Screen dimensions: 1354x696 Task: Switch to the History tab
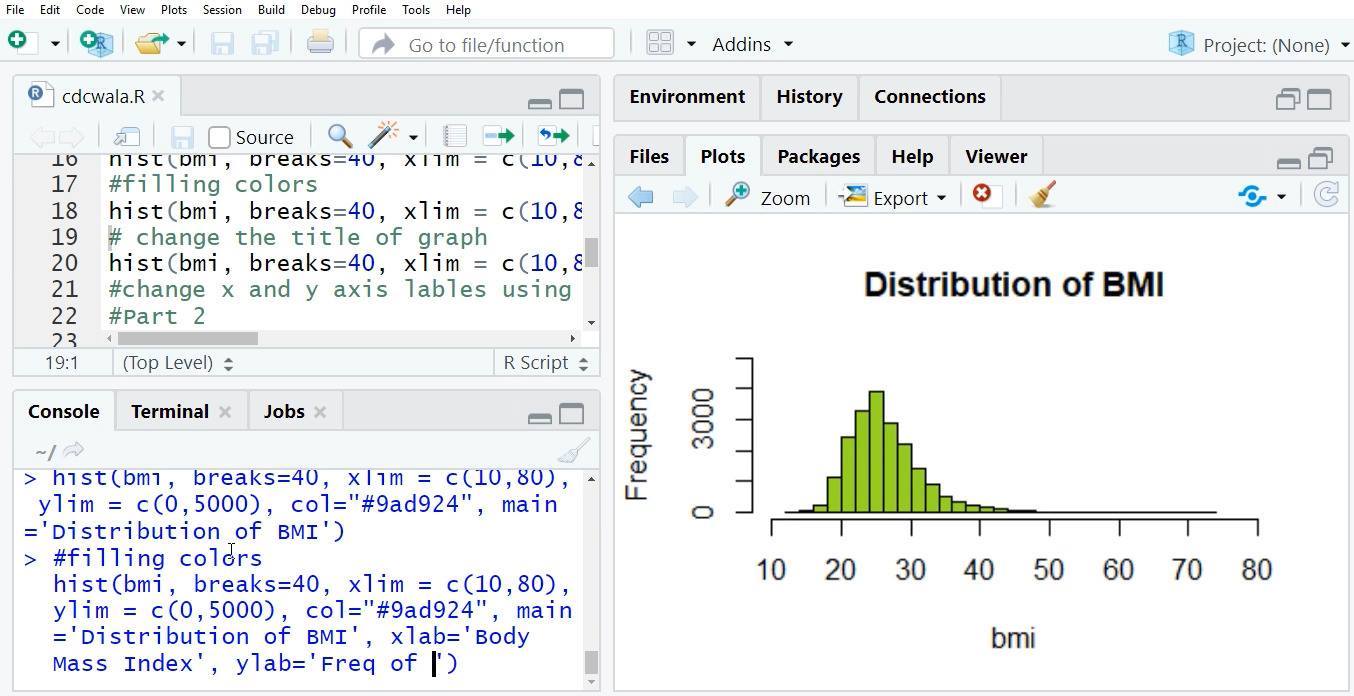[809, 96]
